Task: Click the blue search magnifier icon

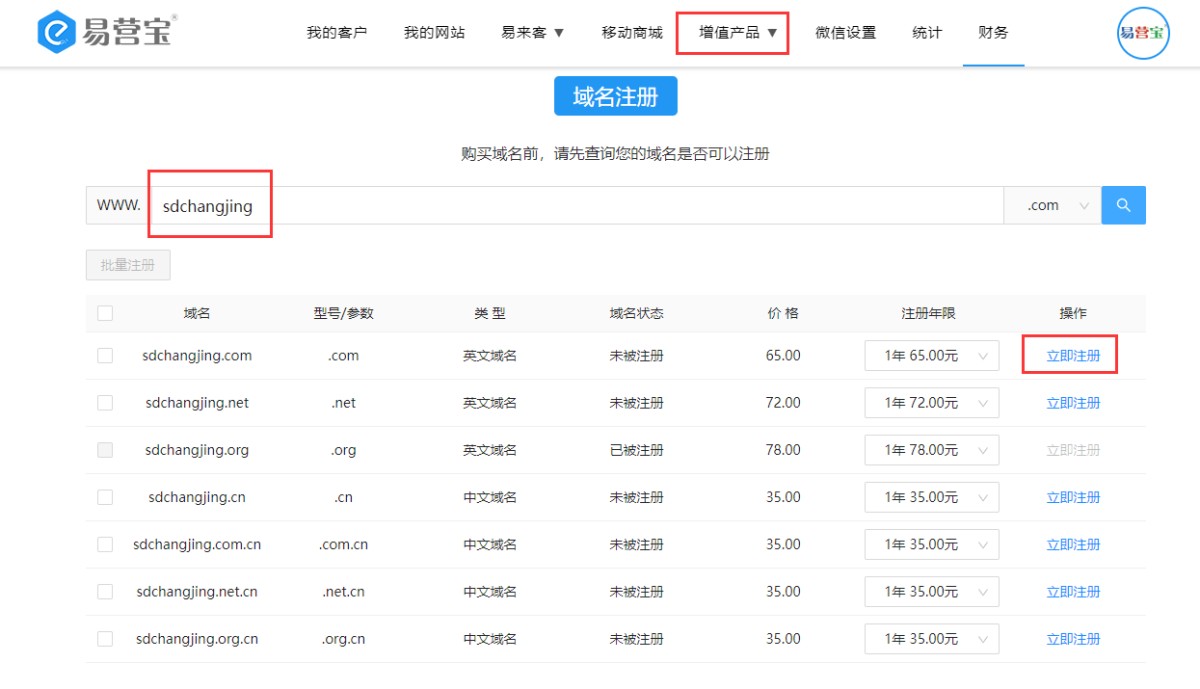Action: [x=1123, y=205]
